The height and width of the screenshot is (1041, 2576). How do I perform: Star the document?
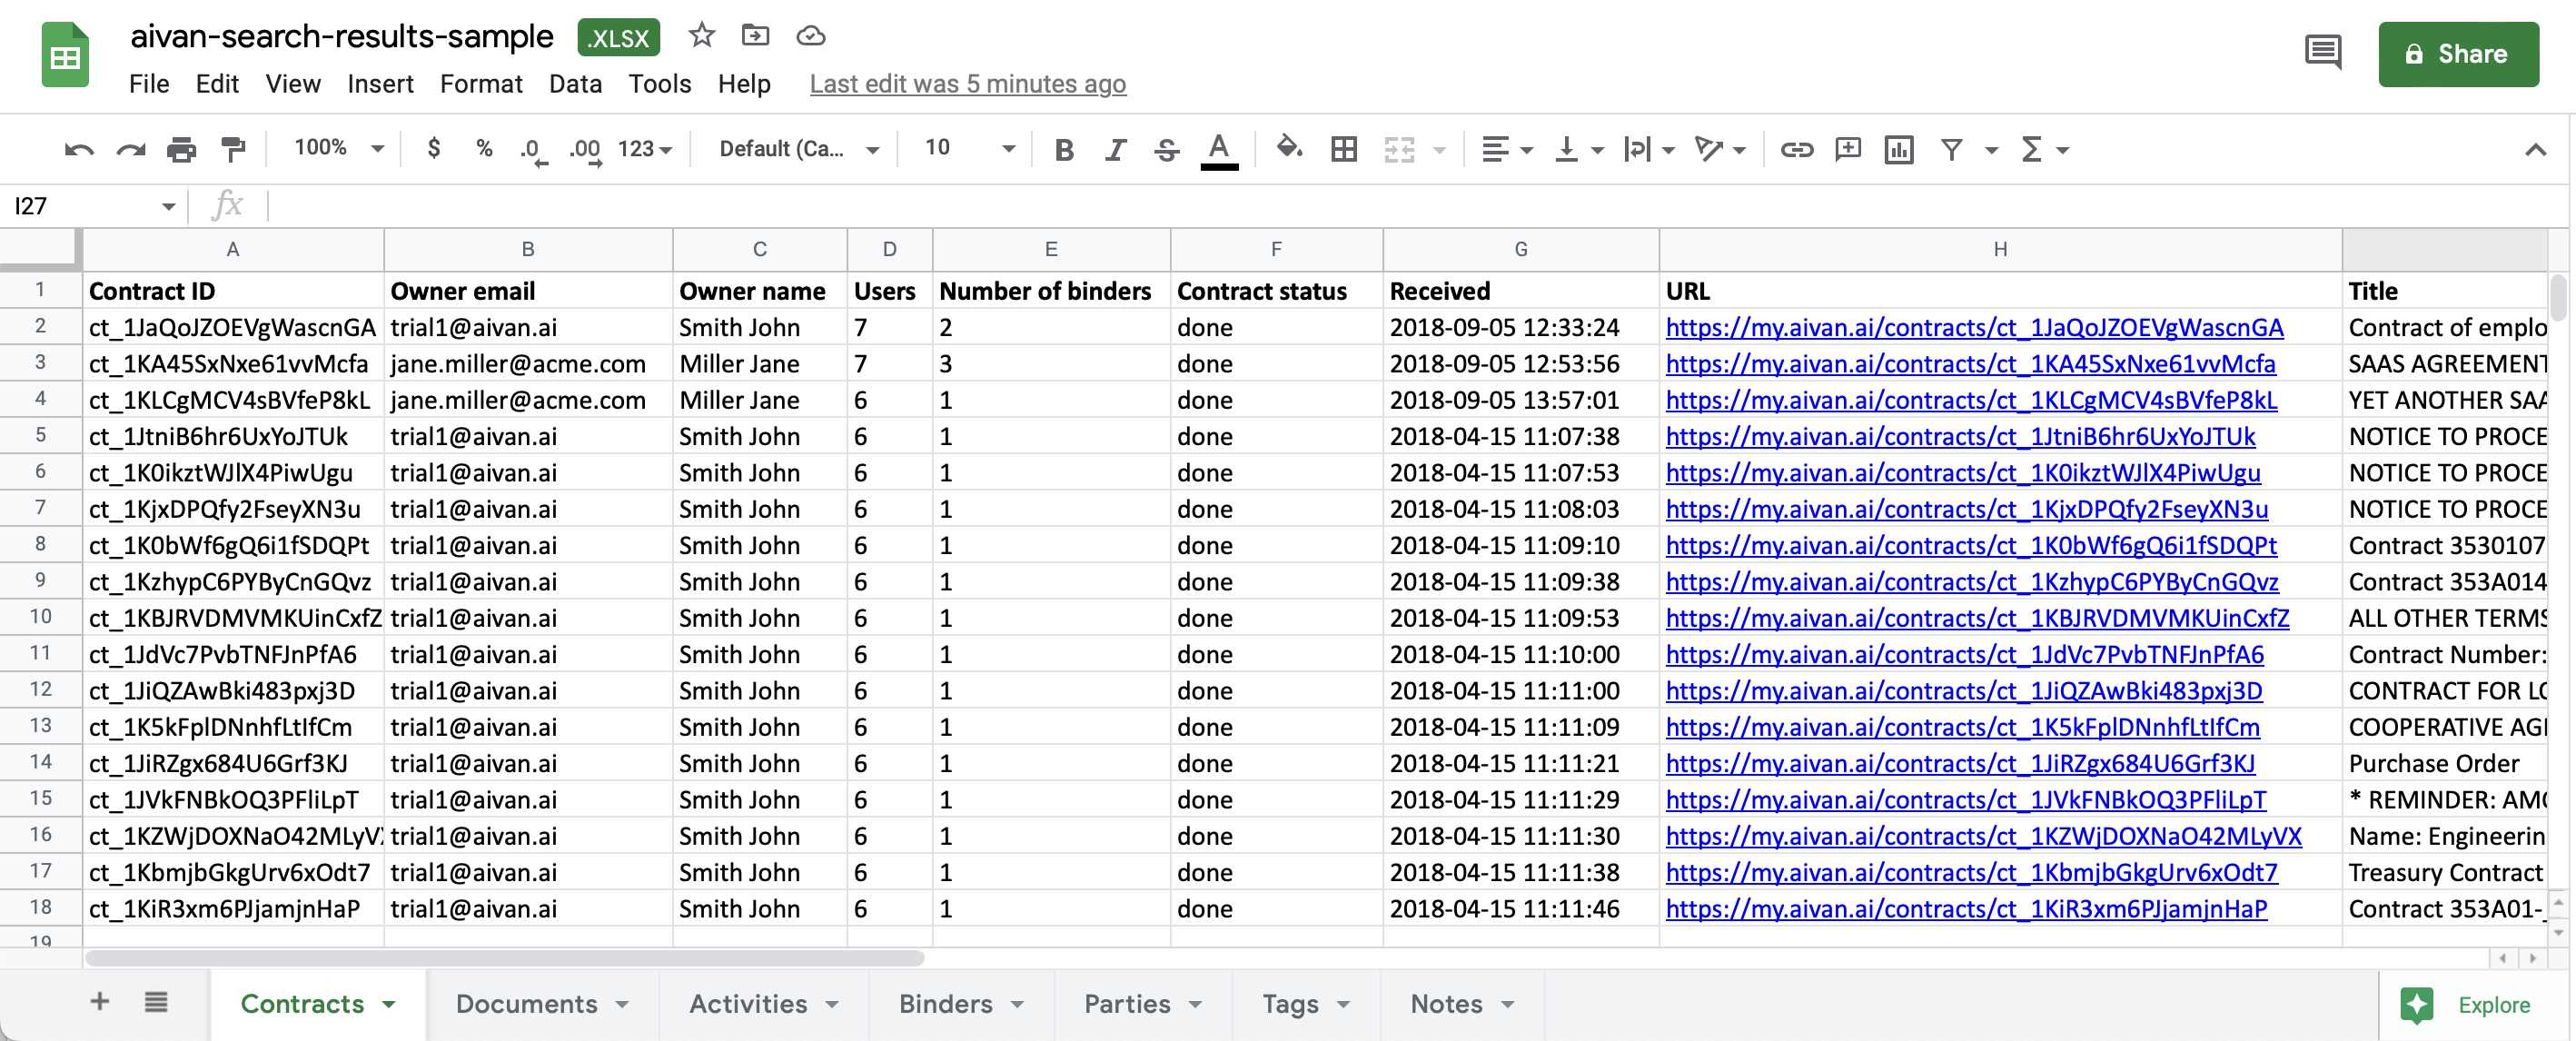(701, 36)
